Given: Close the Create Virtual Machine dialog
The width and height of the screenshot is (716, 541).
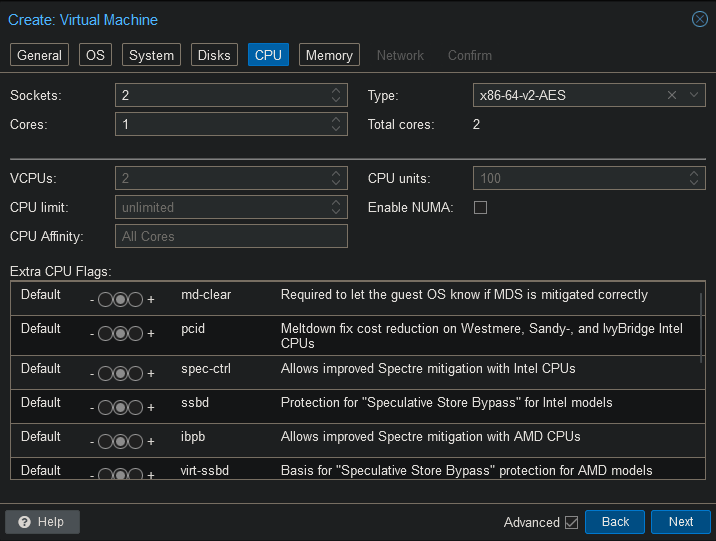Looking at the screenshot, I should 699,19.
